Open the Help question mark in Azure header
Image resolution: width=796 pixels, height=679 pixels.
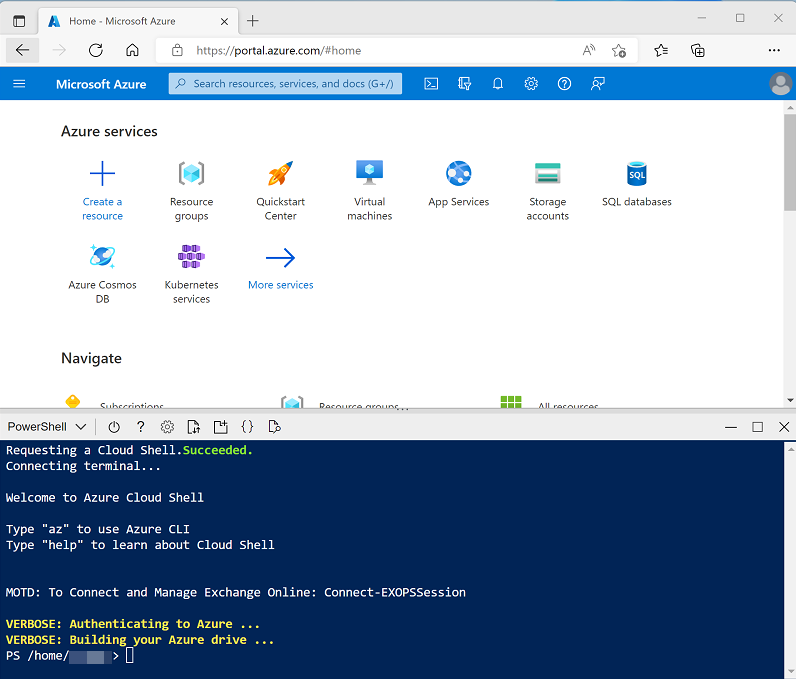(565, 84)
